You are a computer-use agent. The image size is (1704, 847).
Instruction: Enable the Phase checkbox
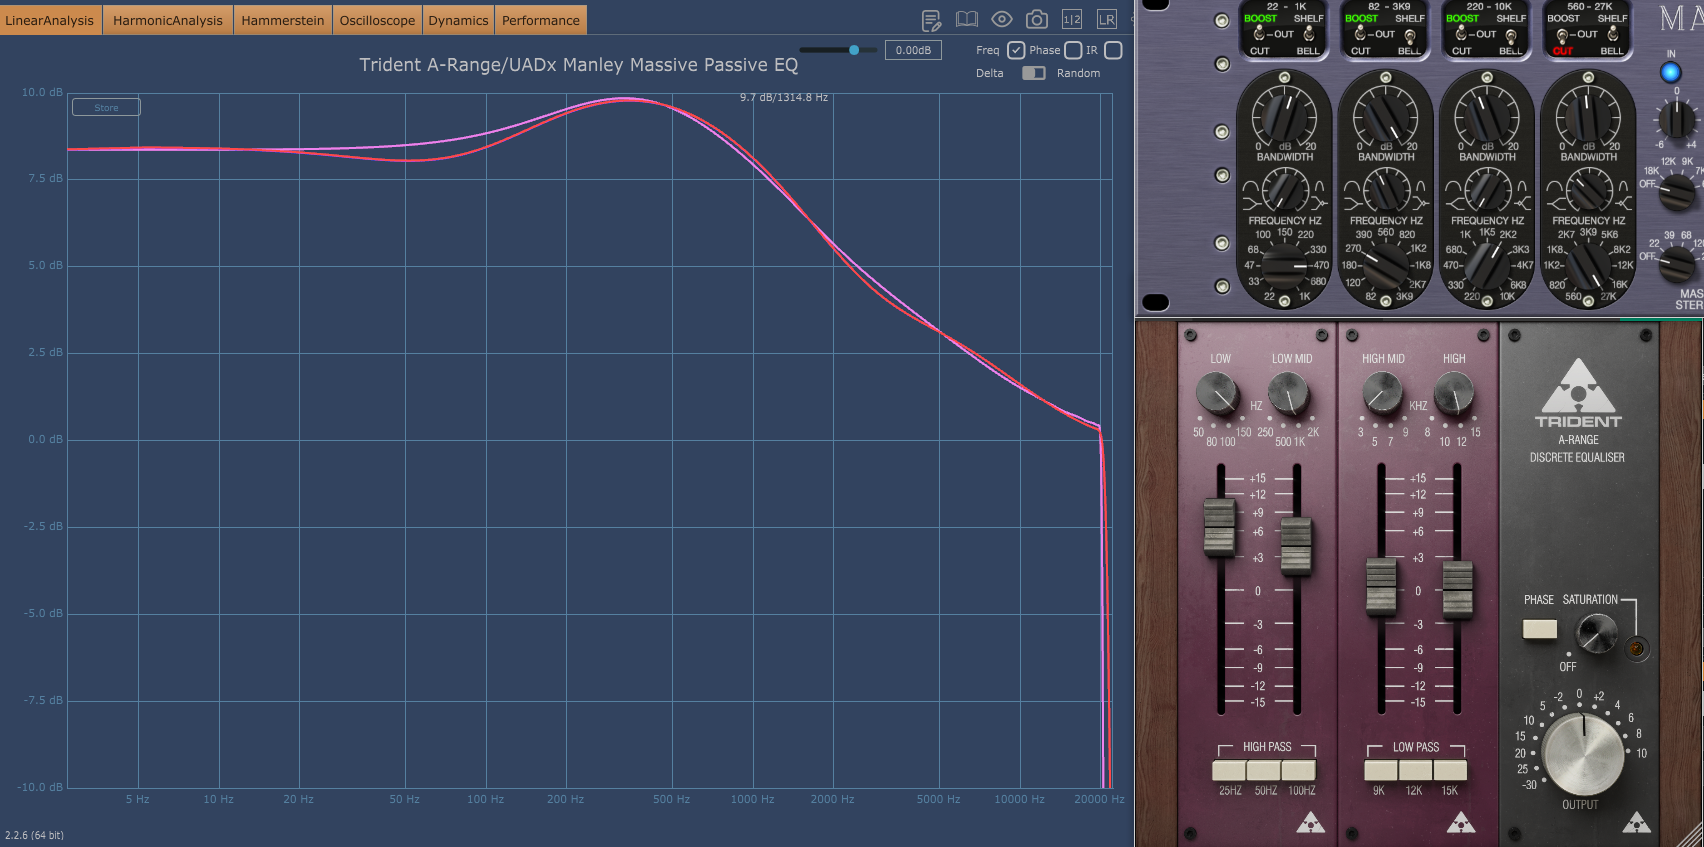click(x=1073, y=50)
